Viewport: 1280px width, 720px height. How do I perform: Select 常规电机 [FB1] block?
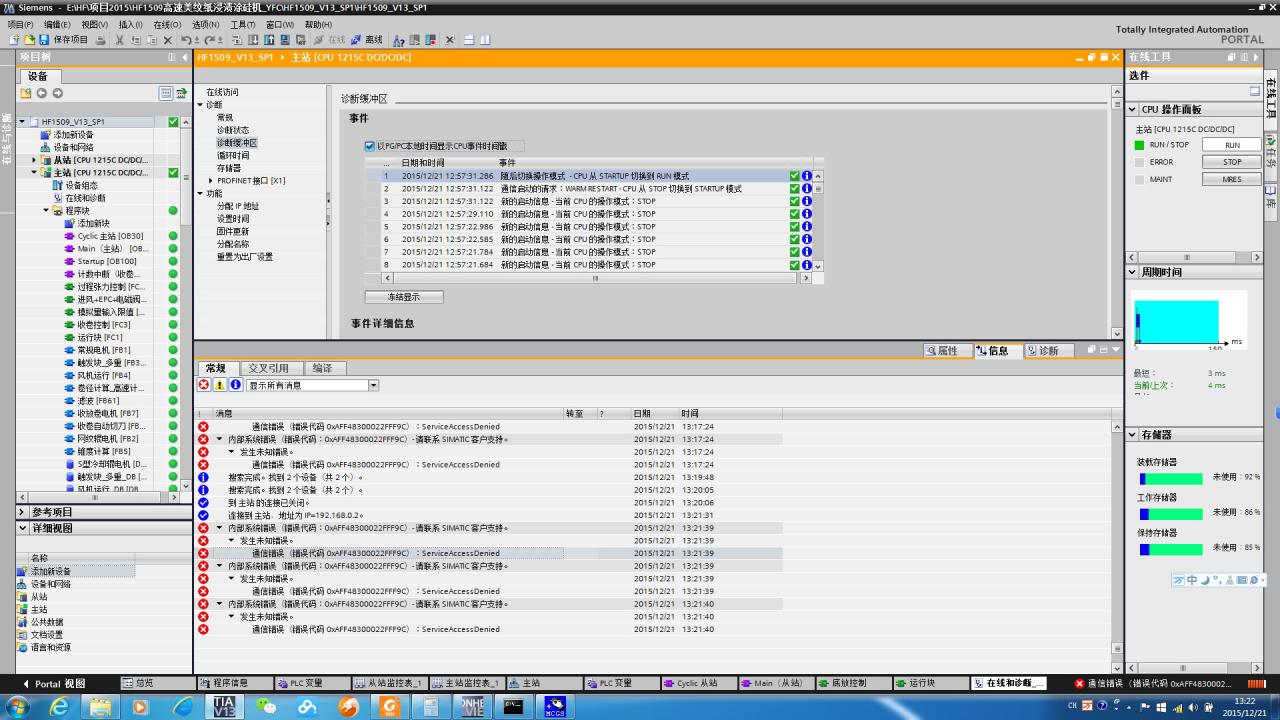104,350
